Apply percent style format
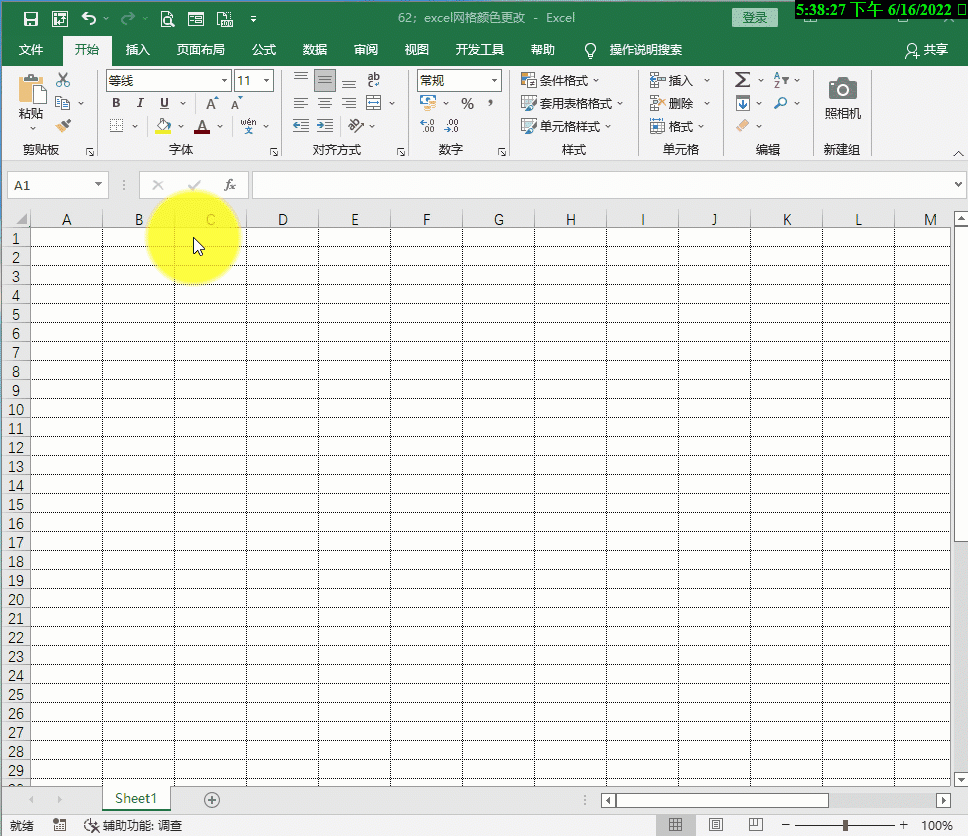 [x=467, y=103]
